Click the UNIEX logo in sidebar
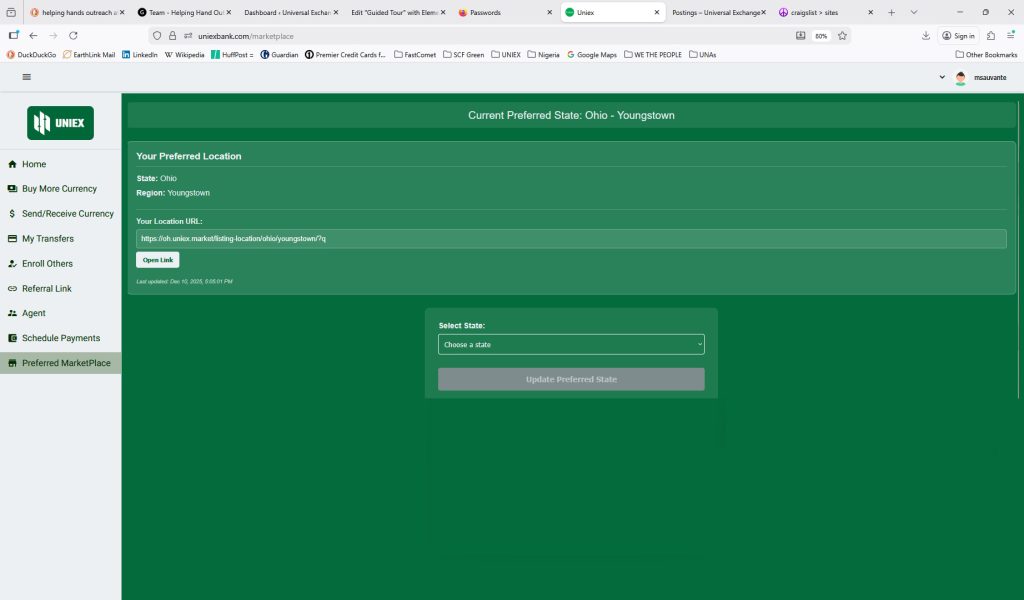 (60, 123)
